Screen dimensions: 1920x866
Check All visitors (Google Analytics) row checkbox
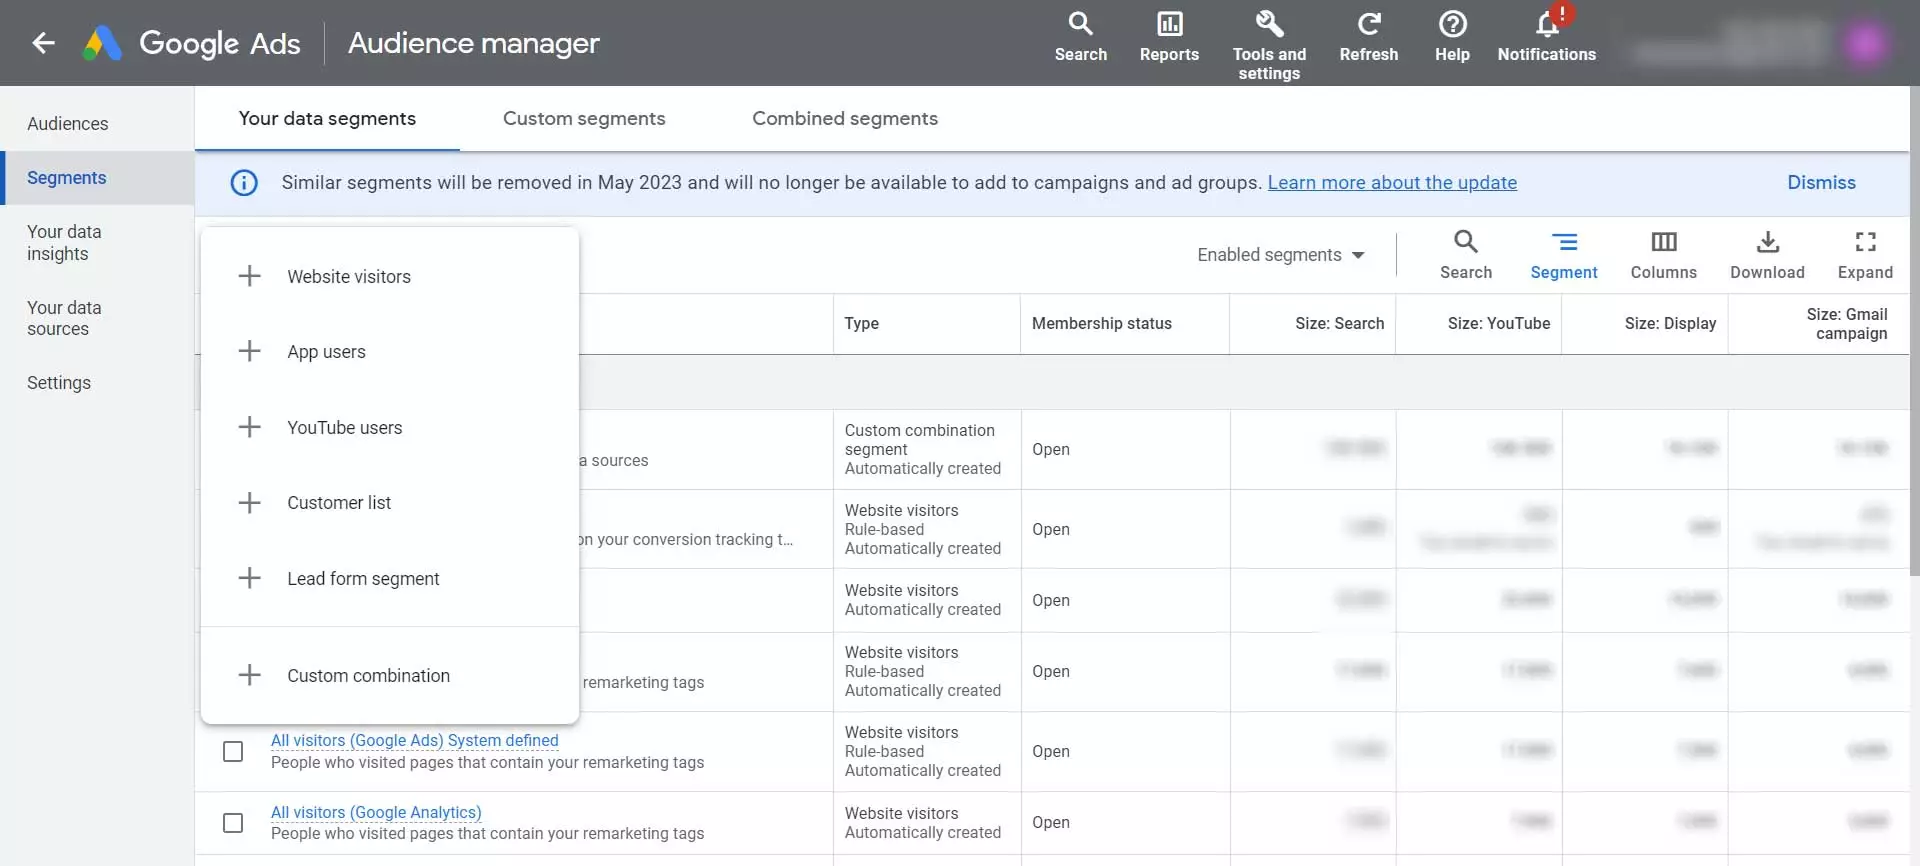pos(233,822)
